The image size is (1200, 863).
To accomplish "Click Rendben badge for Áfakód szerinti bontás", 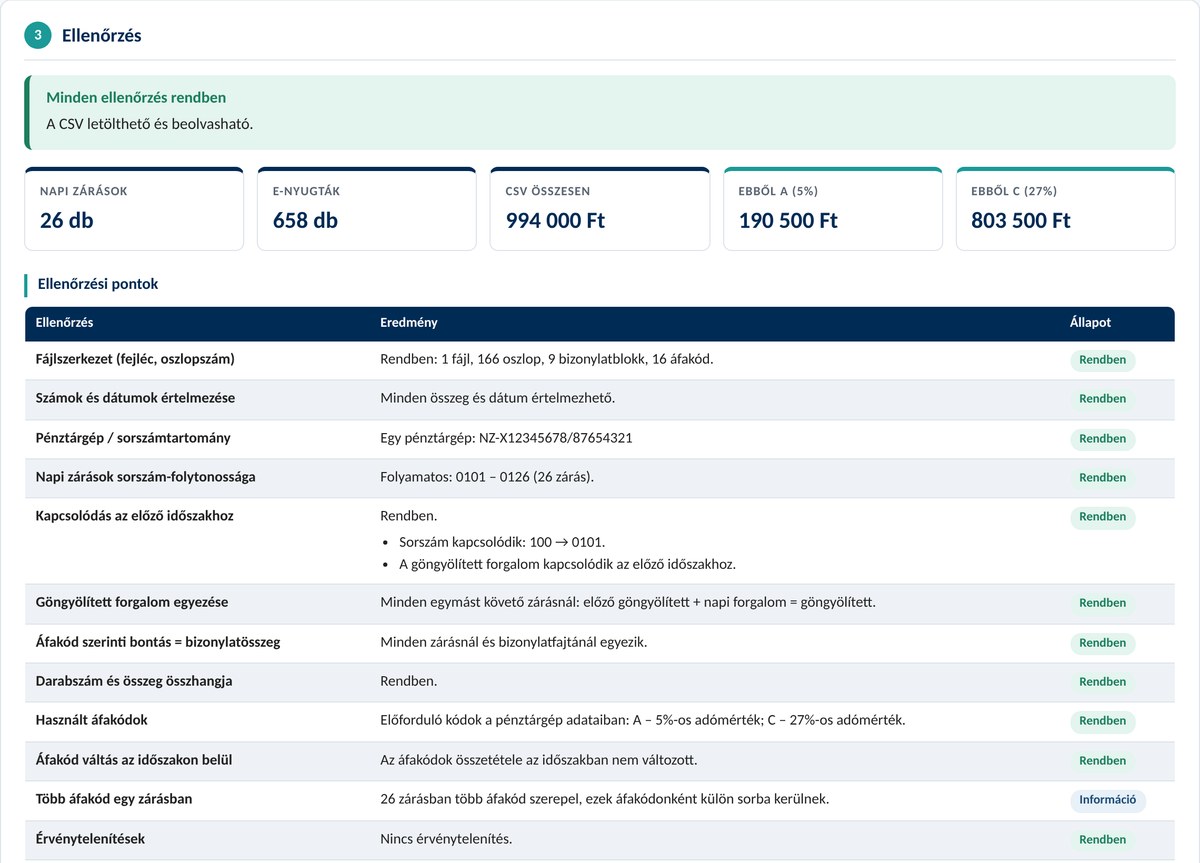I will pos(1102,643).
